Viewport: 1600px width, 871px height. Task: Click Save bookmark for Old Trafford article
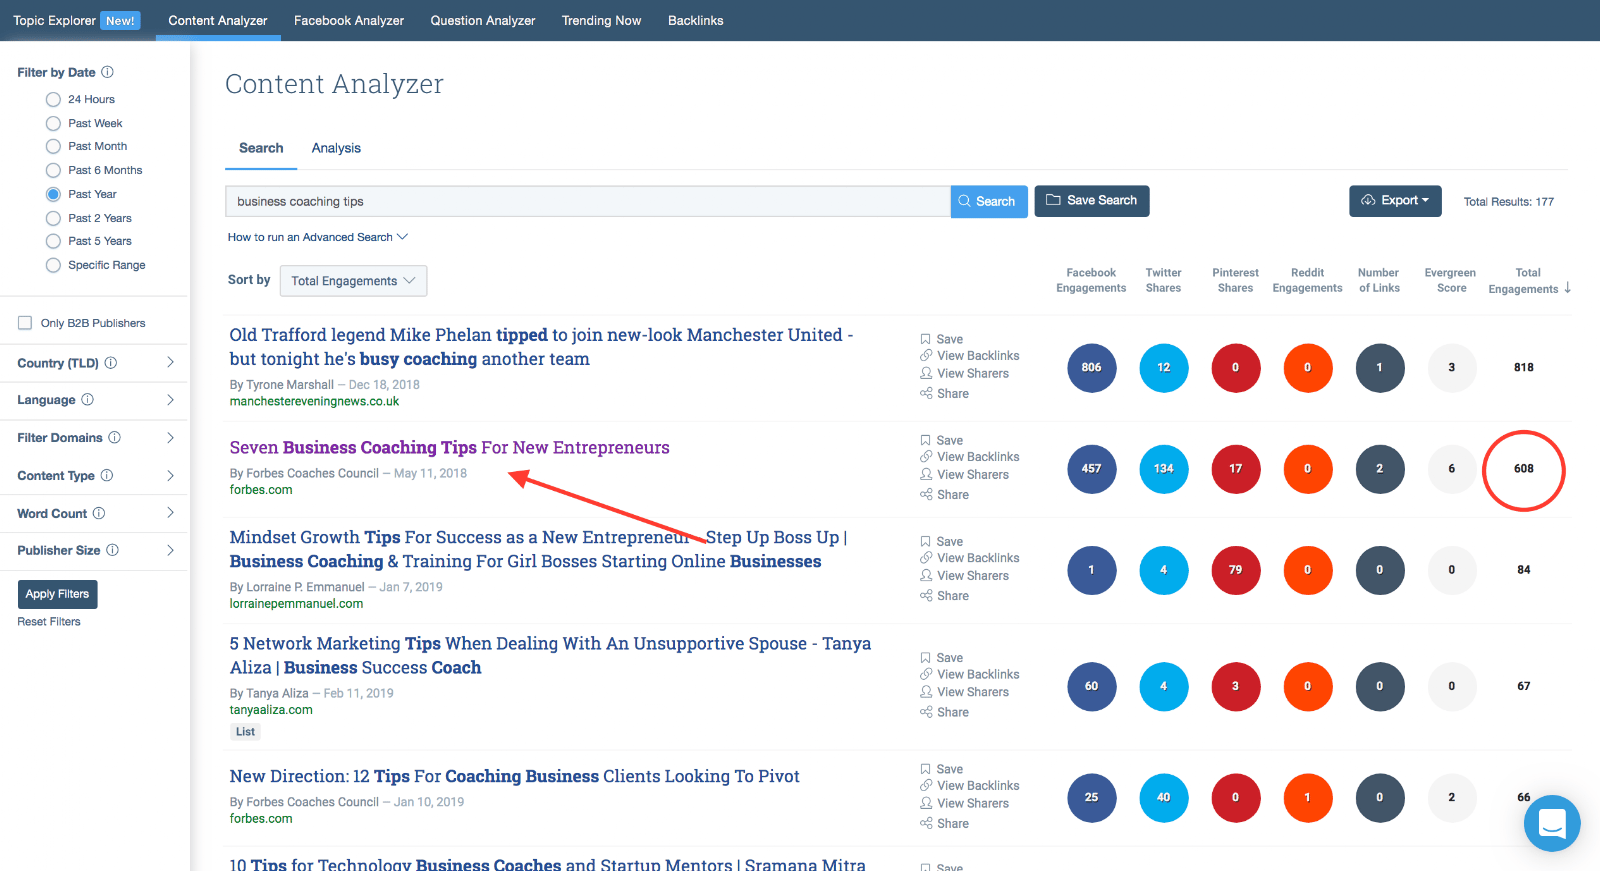(x=942, y=339)
